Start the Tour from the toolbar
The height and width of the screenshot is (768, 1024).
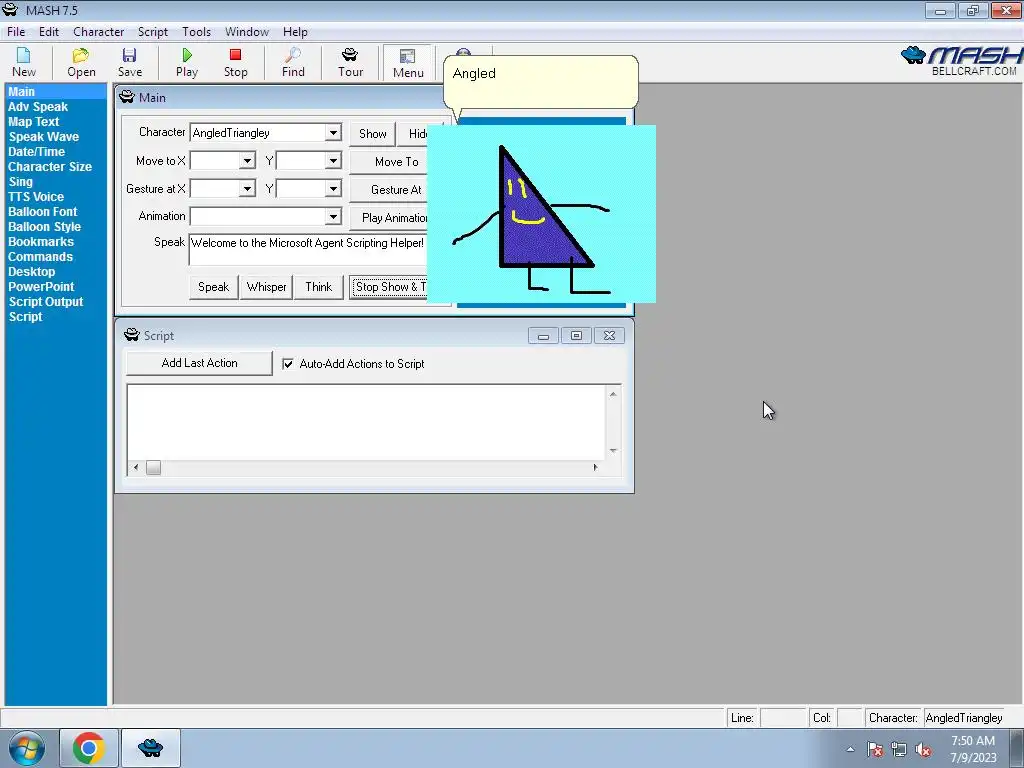(x=350, y=62)
